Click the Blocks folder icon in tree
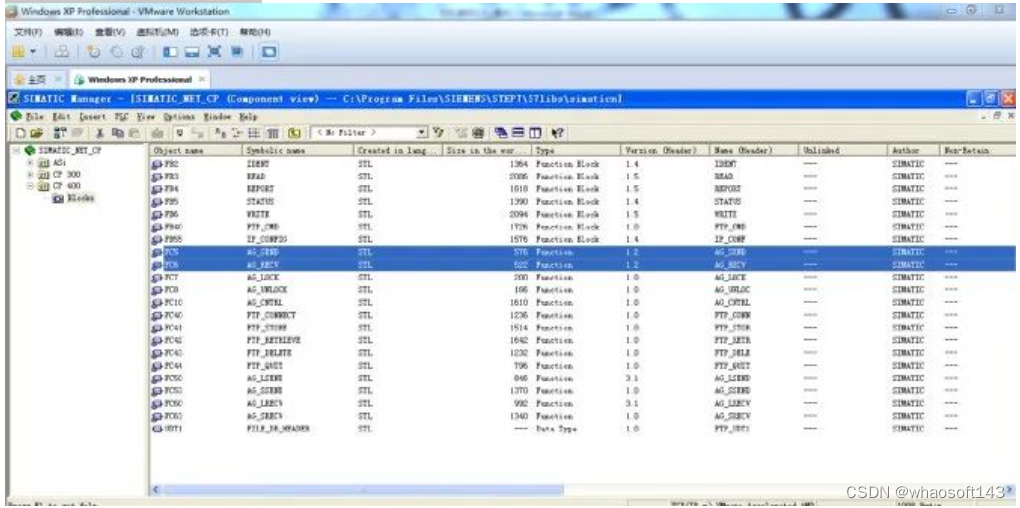This screenshot has height=508, width=1020. [57, 198]
